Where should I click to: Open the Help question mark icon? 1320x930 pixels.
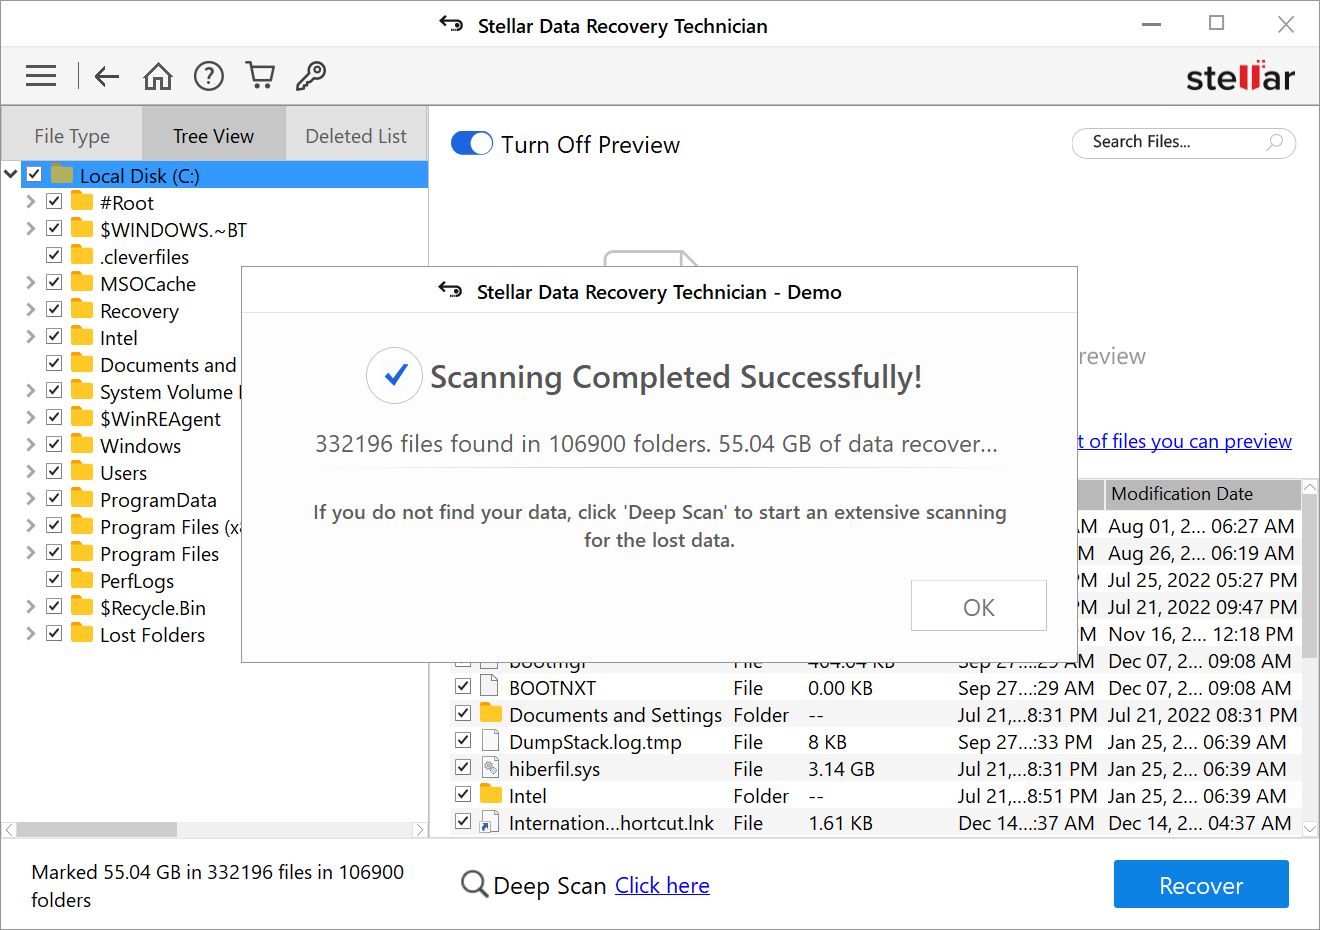point(209,76)
